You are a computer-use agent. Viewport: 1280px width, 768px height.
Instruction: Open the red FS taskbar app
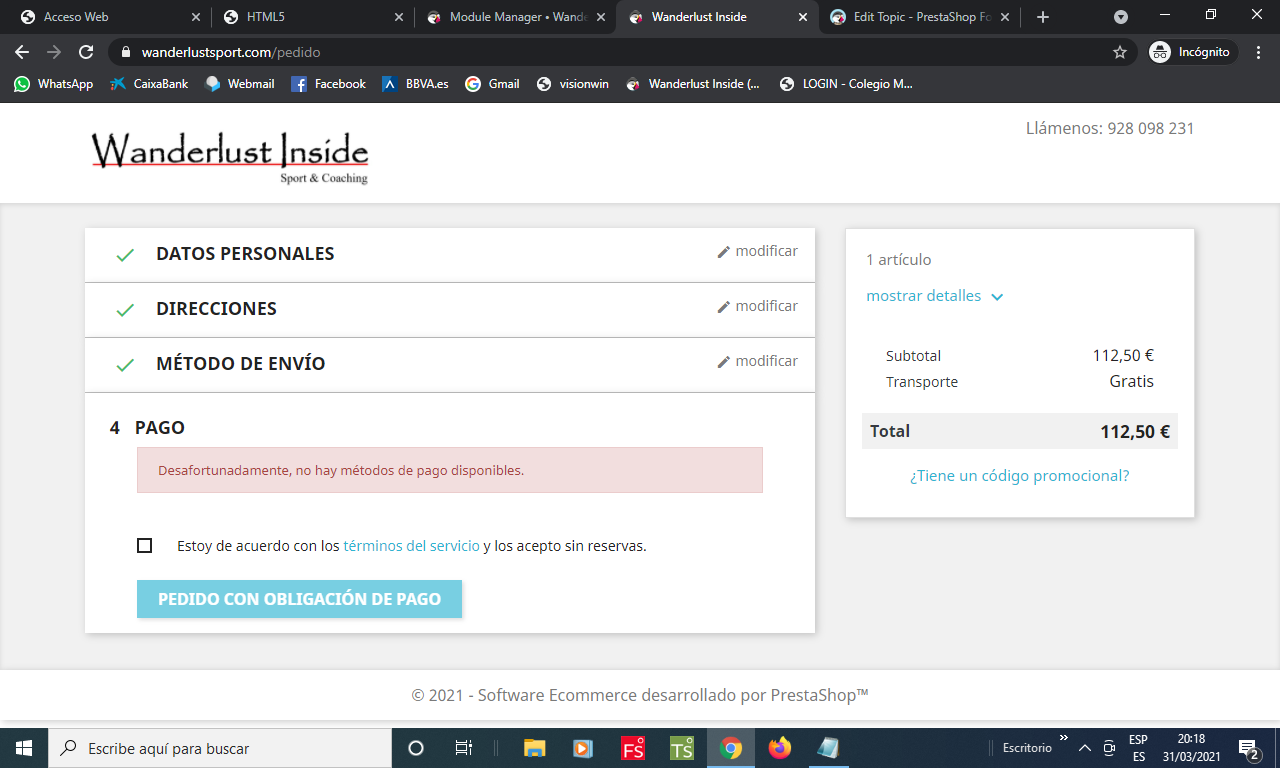click(633, 748)
